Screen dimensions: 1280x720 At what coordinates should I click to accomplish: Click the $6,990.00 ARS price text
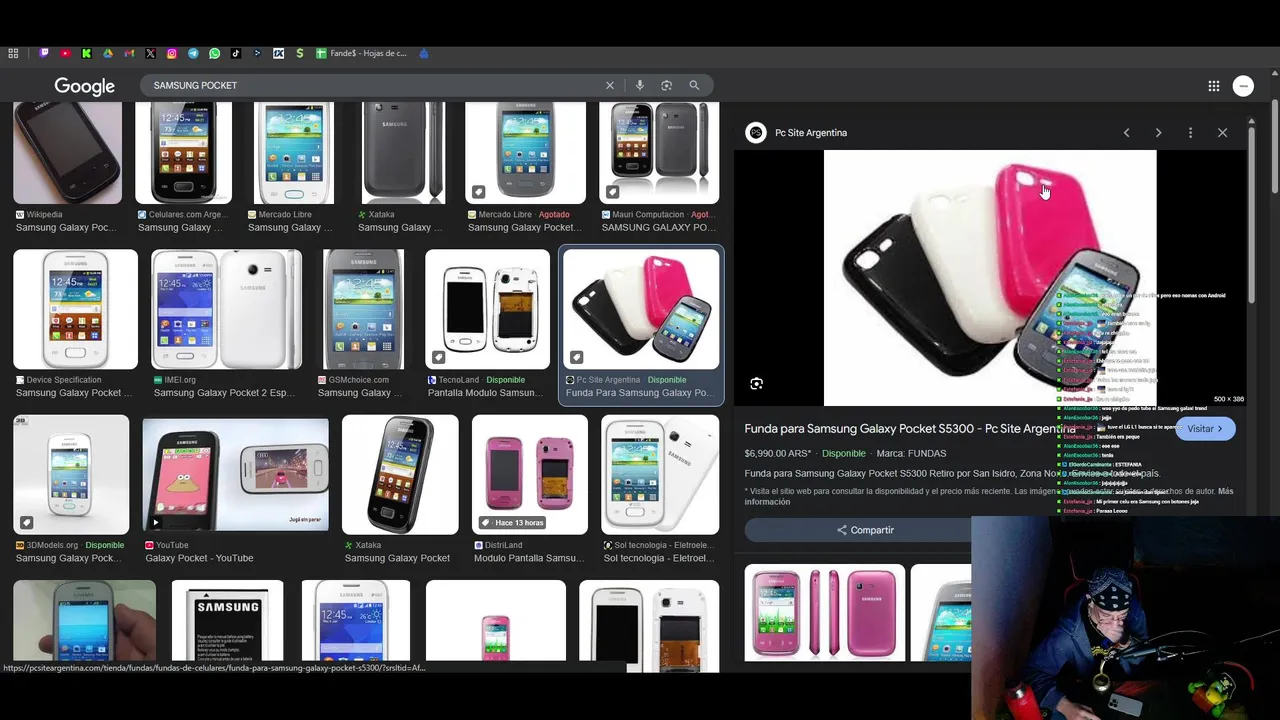(x=777, y=453)
